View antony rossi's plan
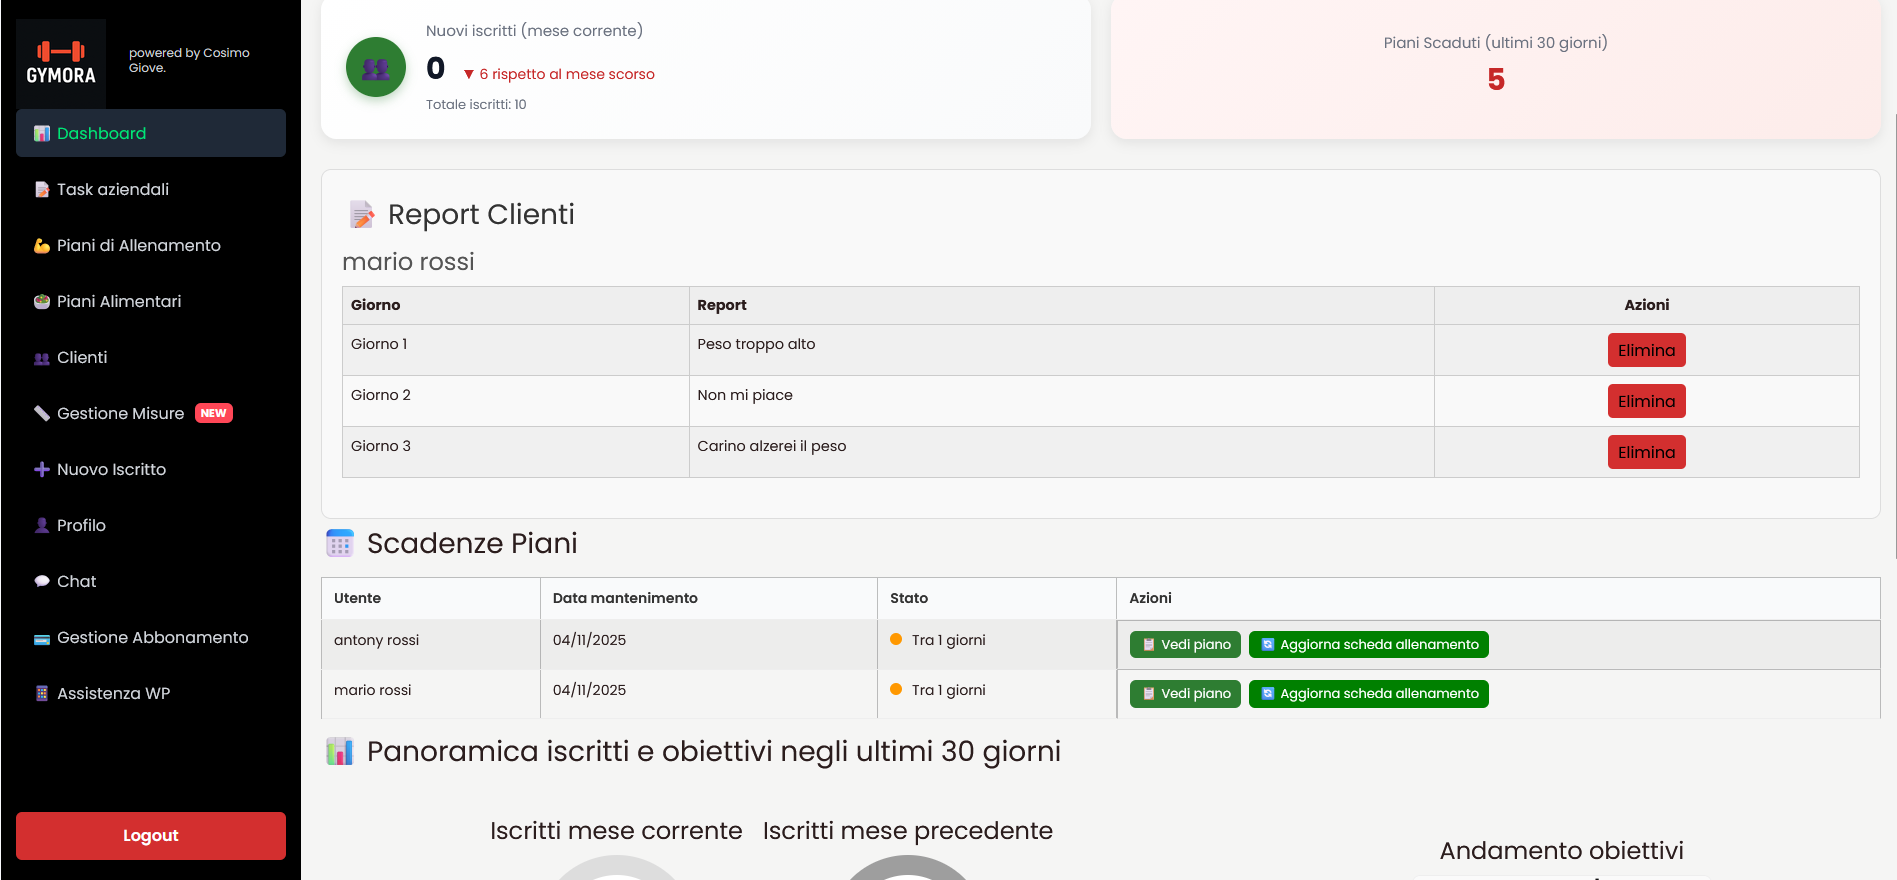The image size is (1897, 880). coord(1185,645)
